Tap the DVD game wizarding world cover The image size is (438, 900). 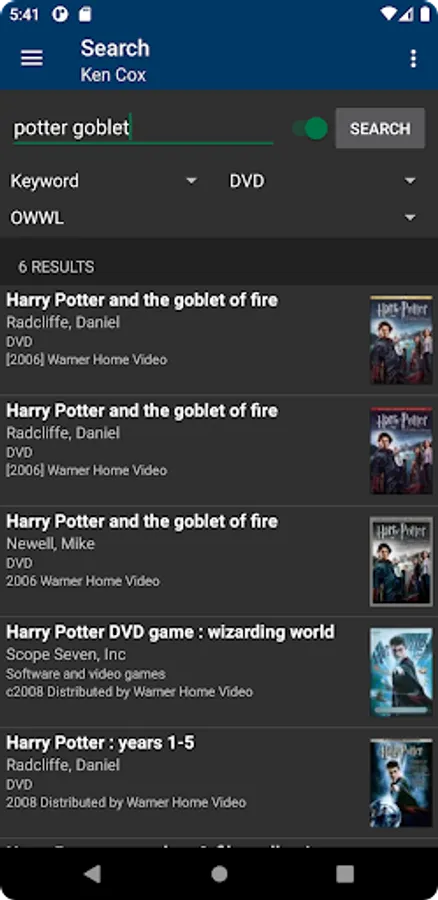401,672
